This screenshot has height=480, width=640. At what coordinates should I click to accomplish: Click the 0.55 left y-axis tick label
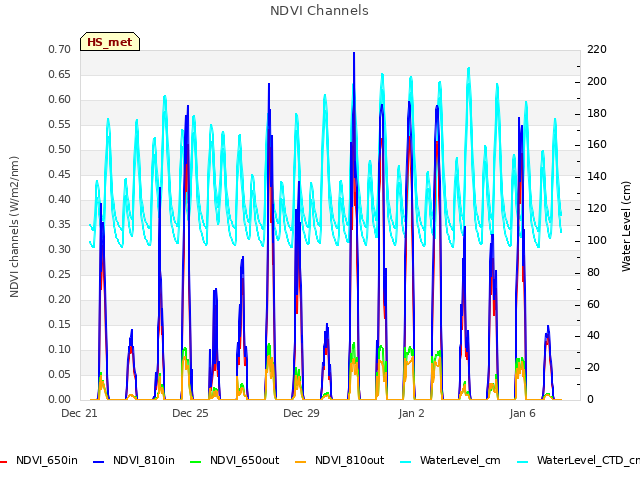(60, 124)
